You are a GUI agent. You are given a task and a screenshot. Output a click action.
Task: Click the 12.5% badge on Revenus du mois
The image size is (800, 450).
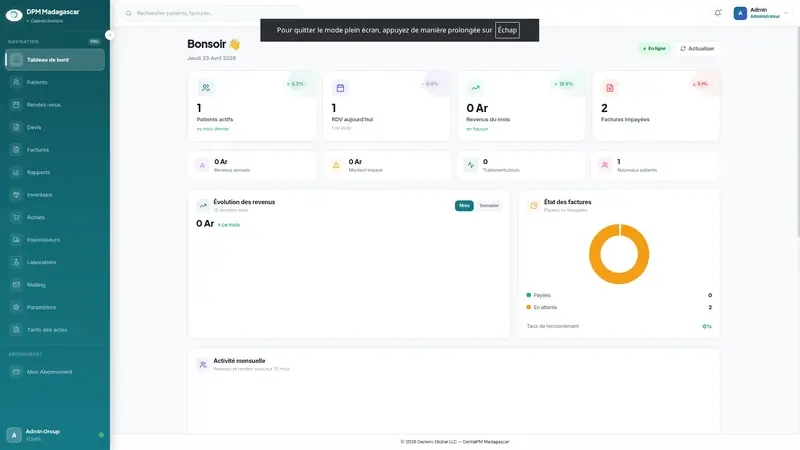(x=564, y=84)
